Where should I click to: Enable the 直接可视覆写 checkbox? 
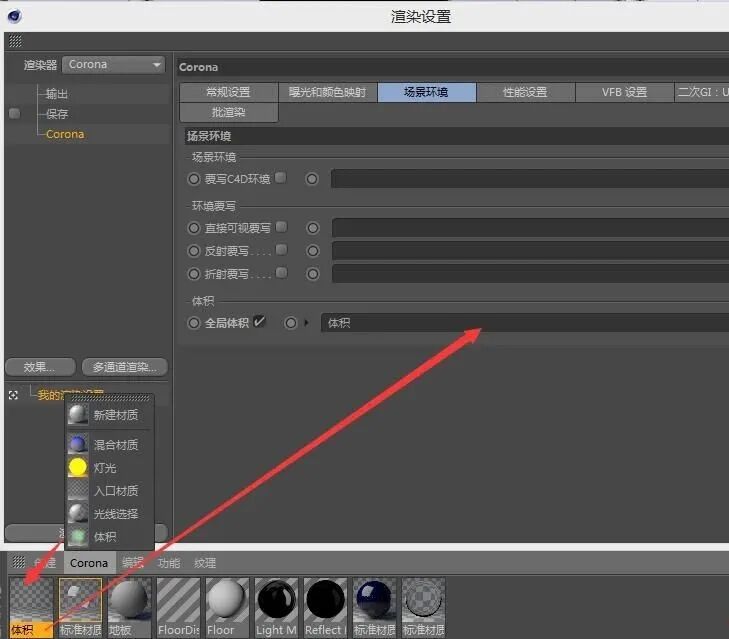coord(281,226)
